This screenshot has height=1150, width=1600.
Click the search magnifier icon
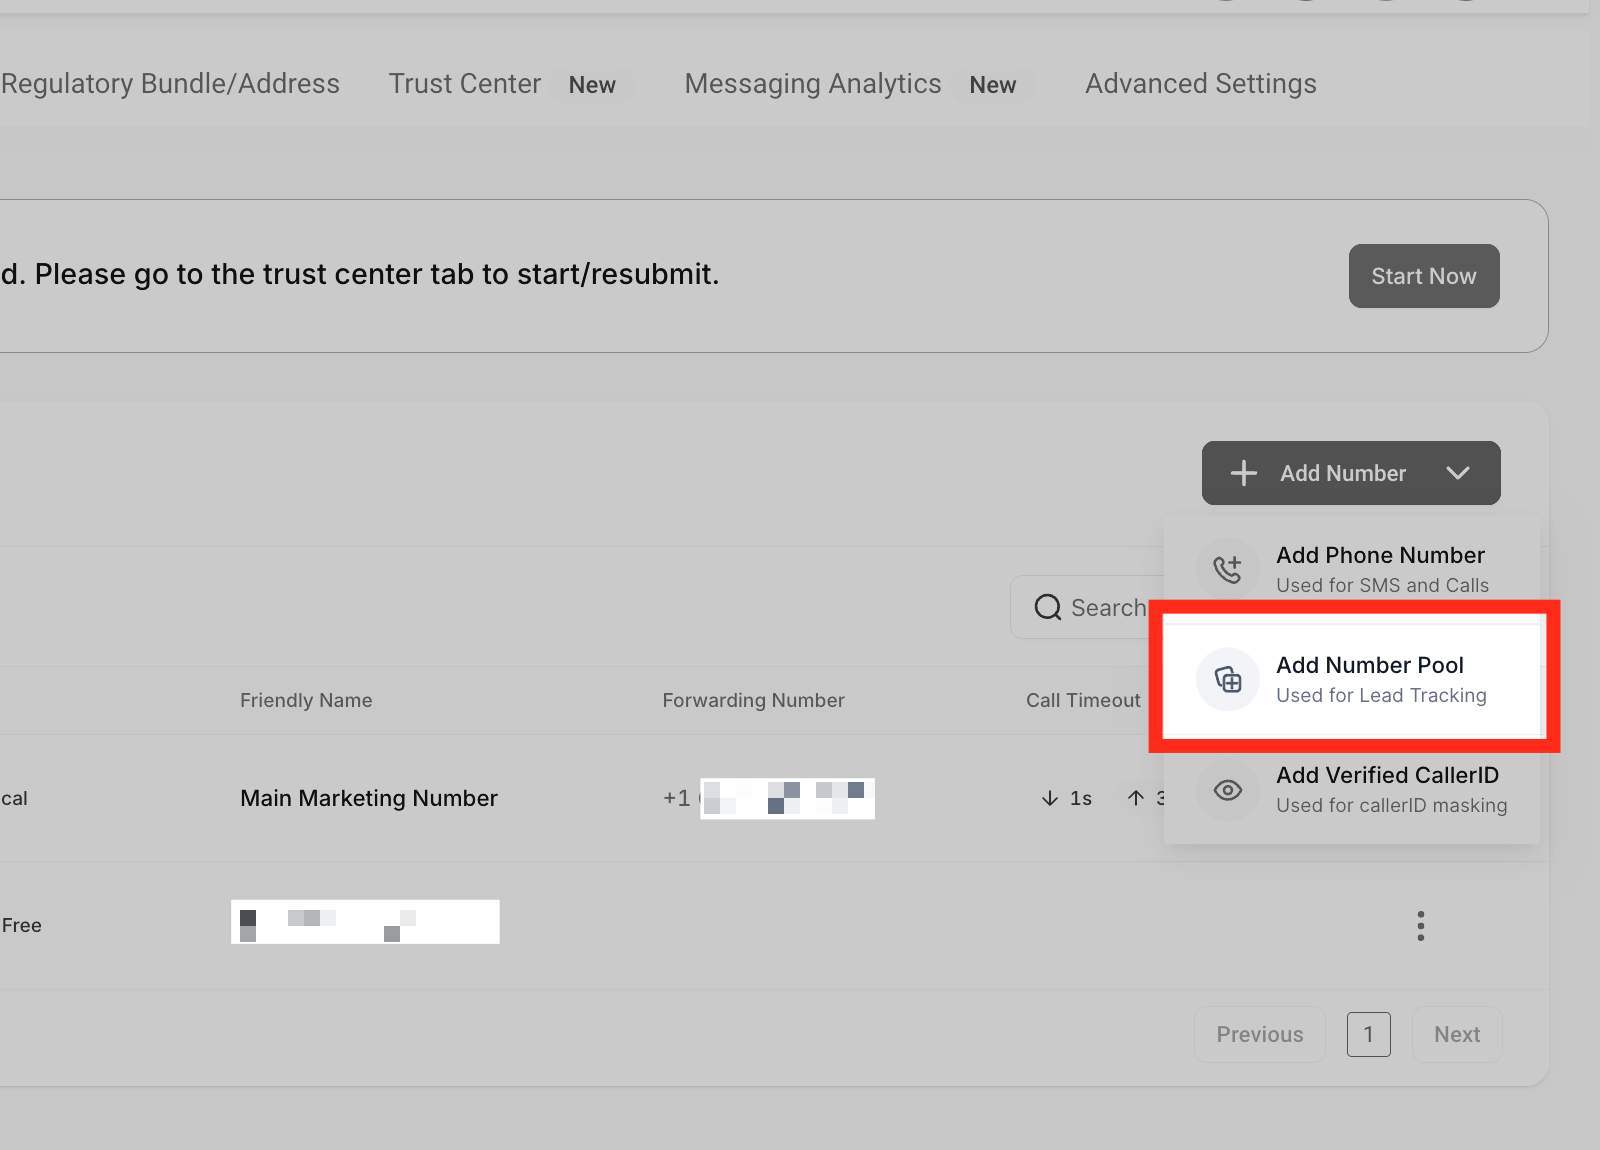pos(1047,606)
